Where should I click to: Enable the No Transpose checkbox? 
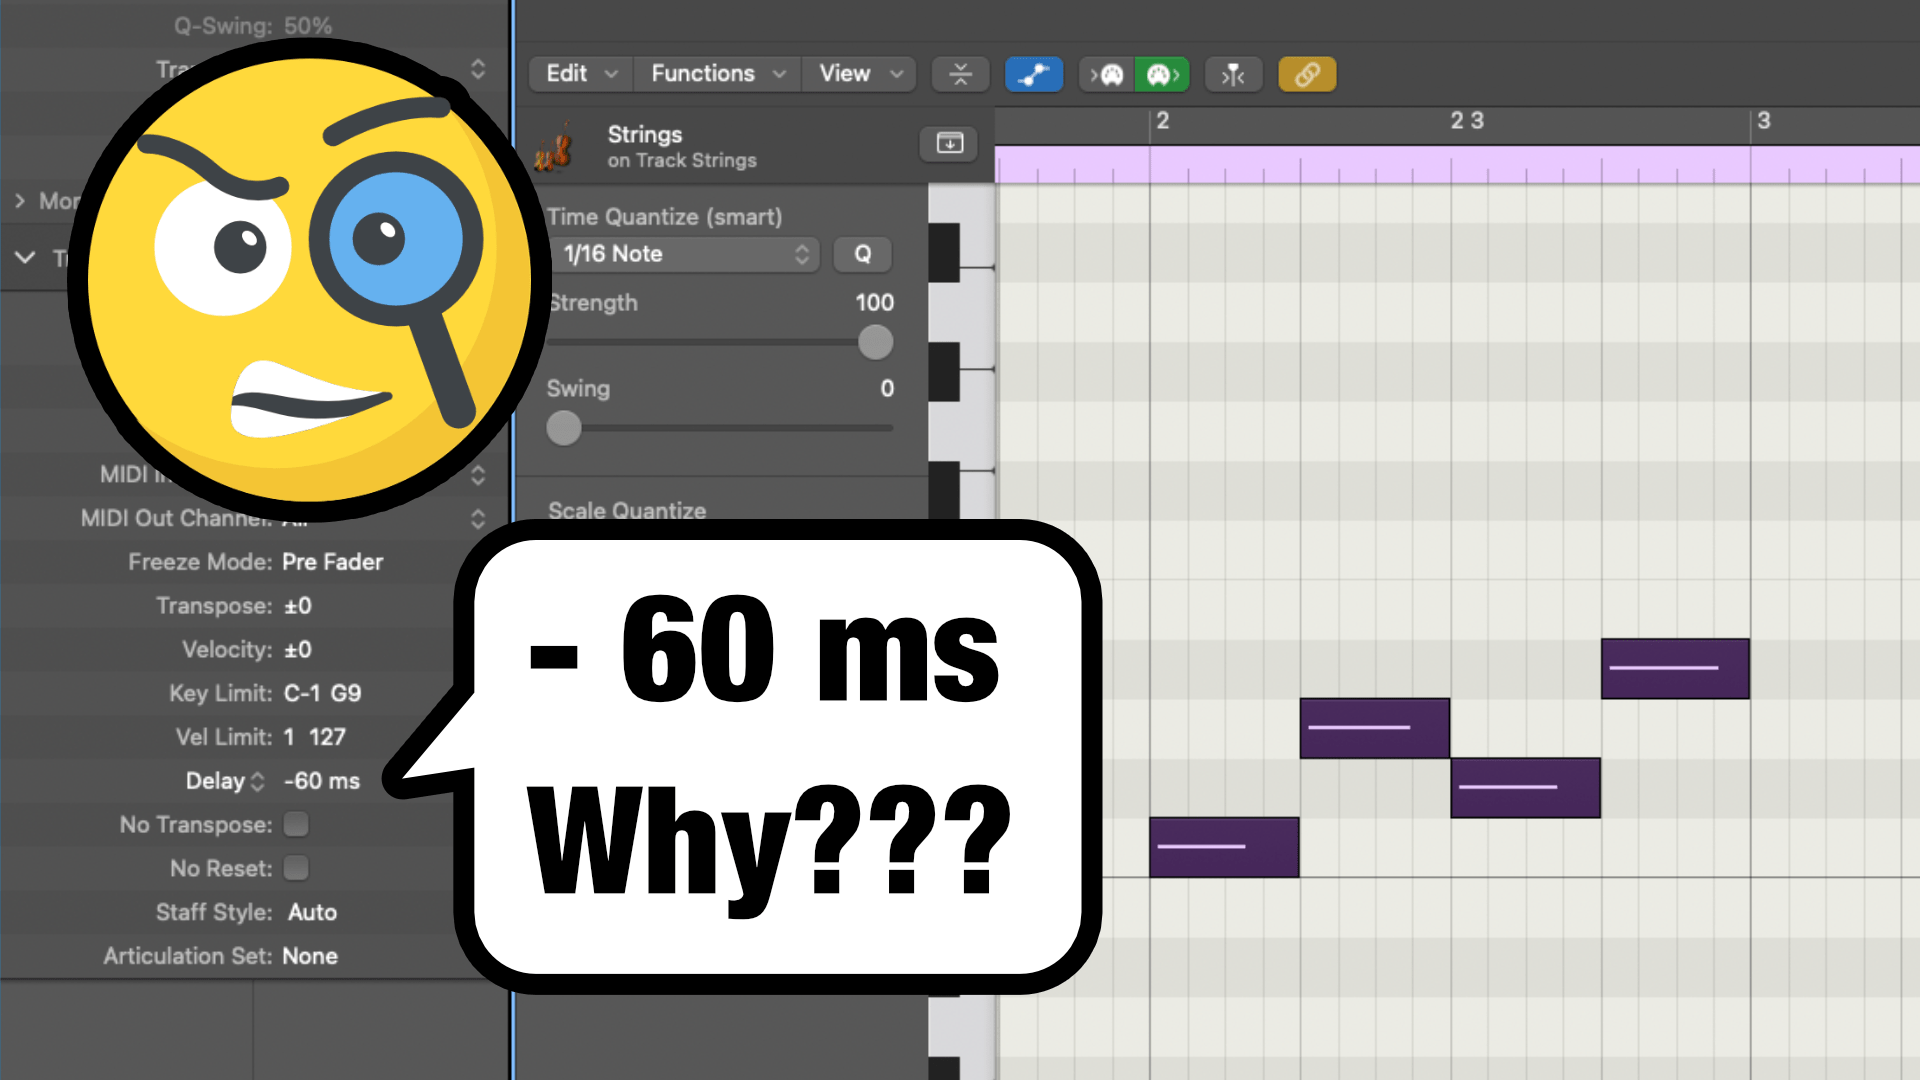[296, 824]
